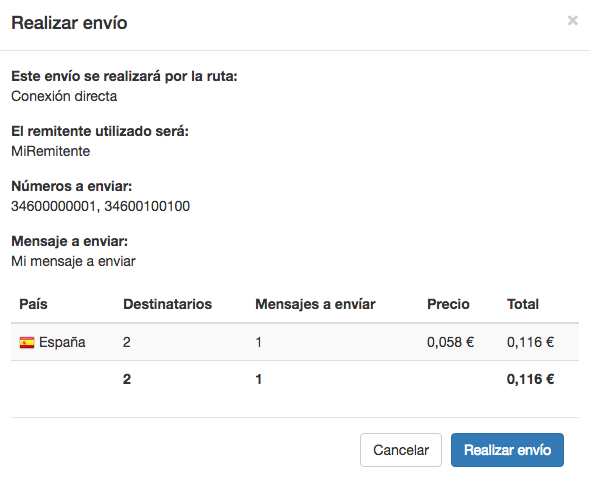Click the Precio column header

click(x=448, y=304)
